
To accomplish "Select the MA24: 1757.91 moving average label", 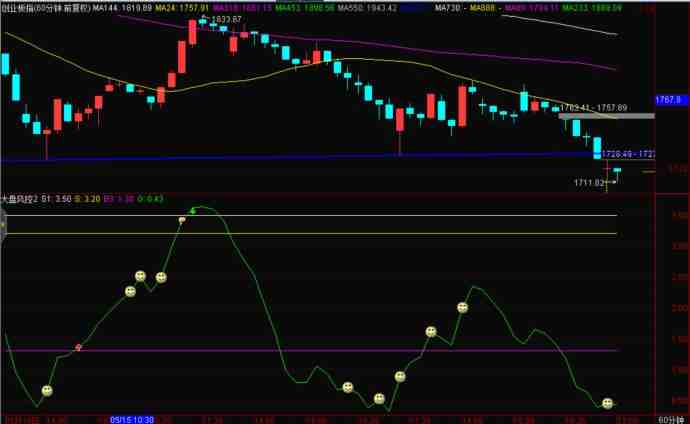I will pos(182,8).
